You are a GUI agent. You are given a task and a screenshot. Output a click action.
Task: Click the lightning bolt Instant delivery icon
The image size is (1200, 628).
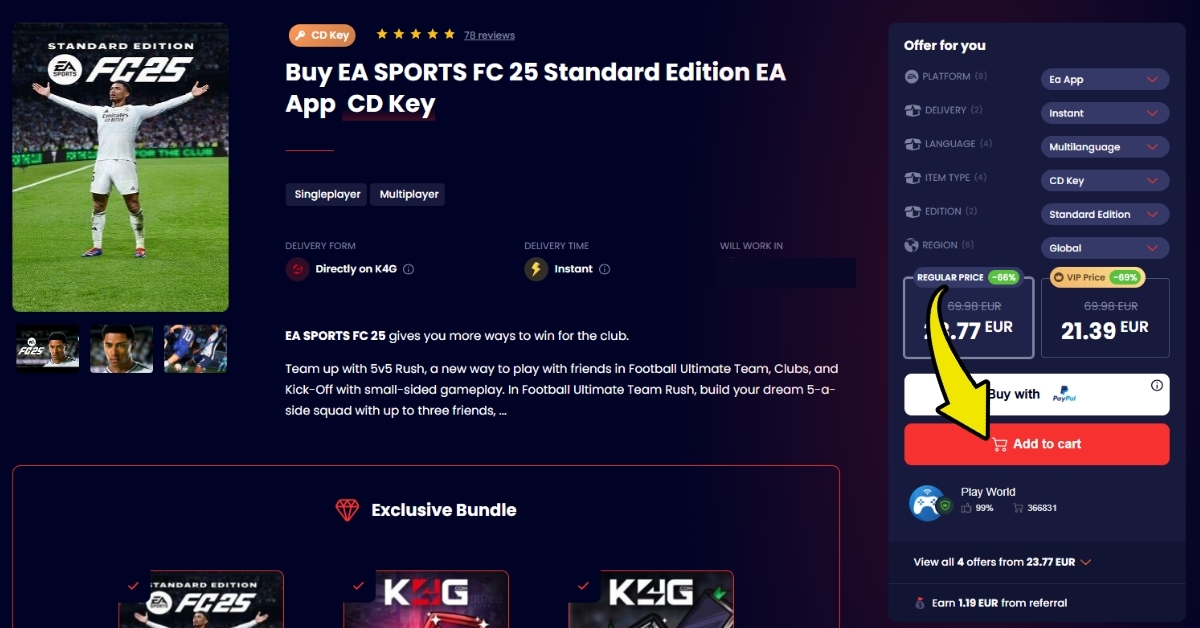[x=536, y=269]
